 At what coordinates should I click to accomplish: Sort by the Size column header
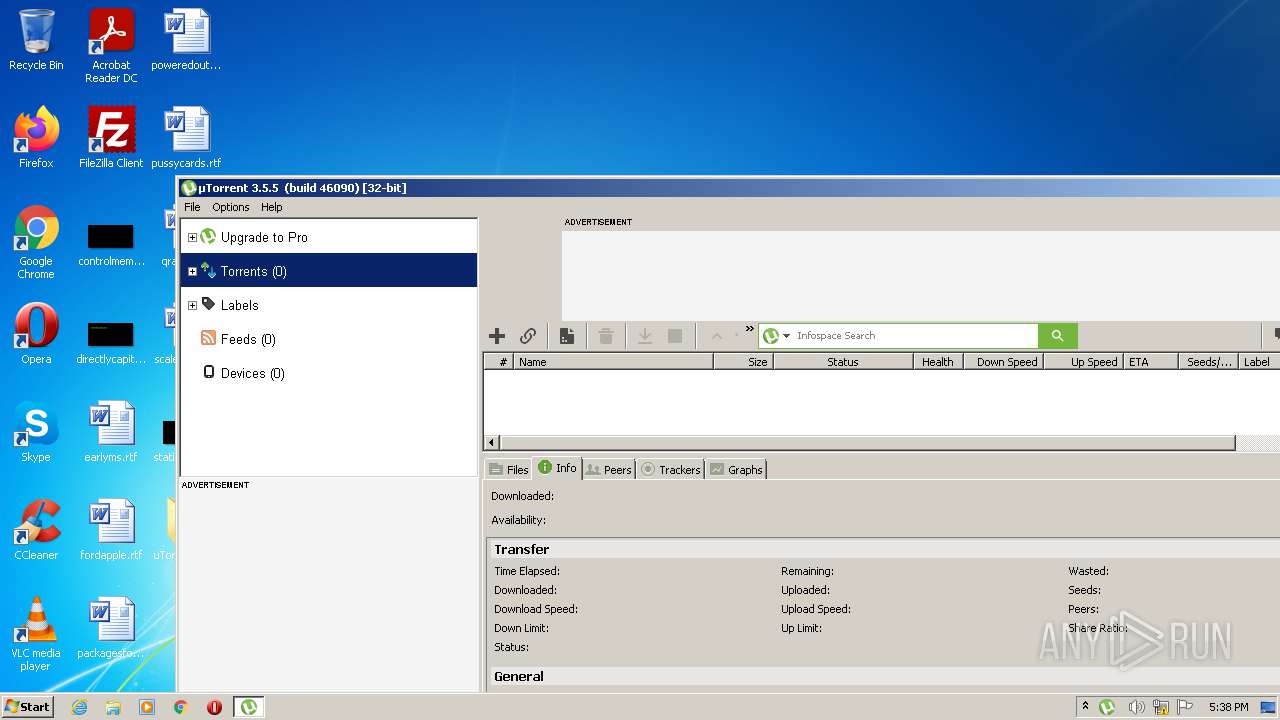(x=744, y=362)
